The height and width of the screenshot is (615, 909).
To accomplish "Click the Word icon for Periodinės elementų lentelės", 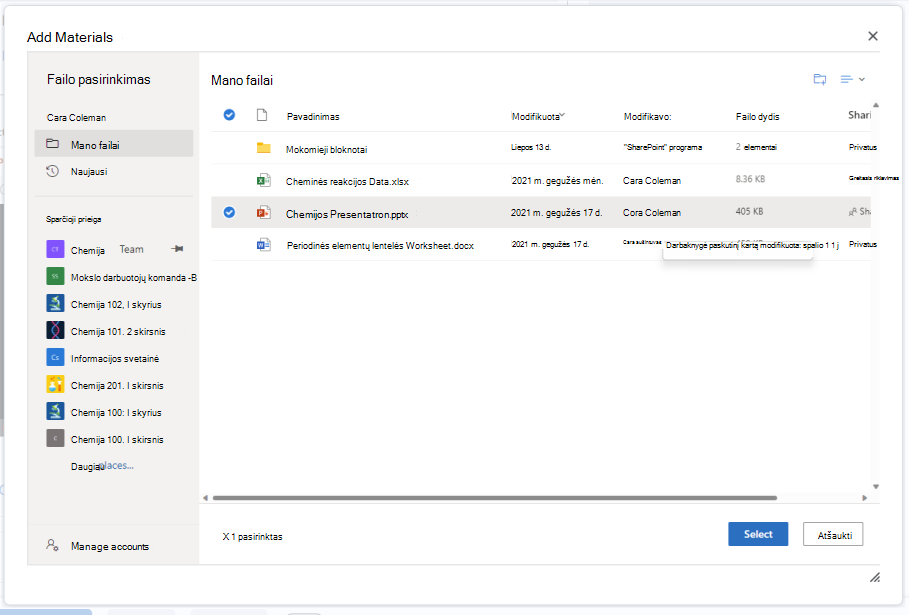I will click(x=264, y=245).
